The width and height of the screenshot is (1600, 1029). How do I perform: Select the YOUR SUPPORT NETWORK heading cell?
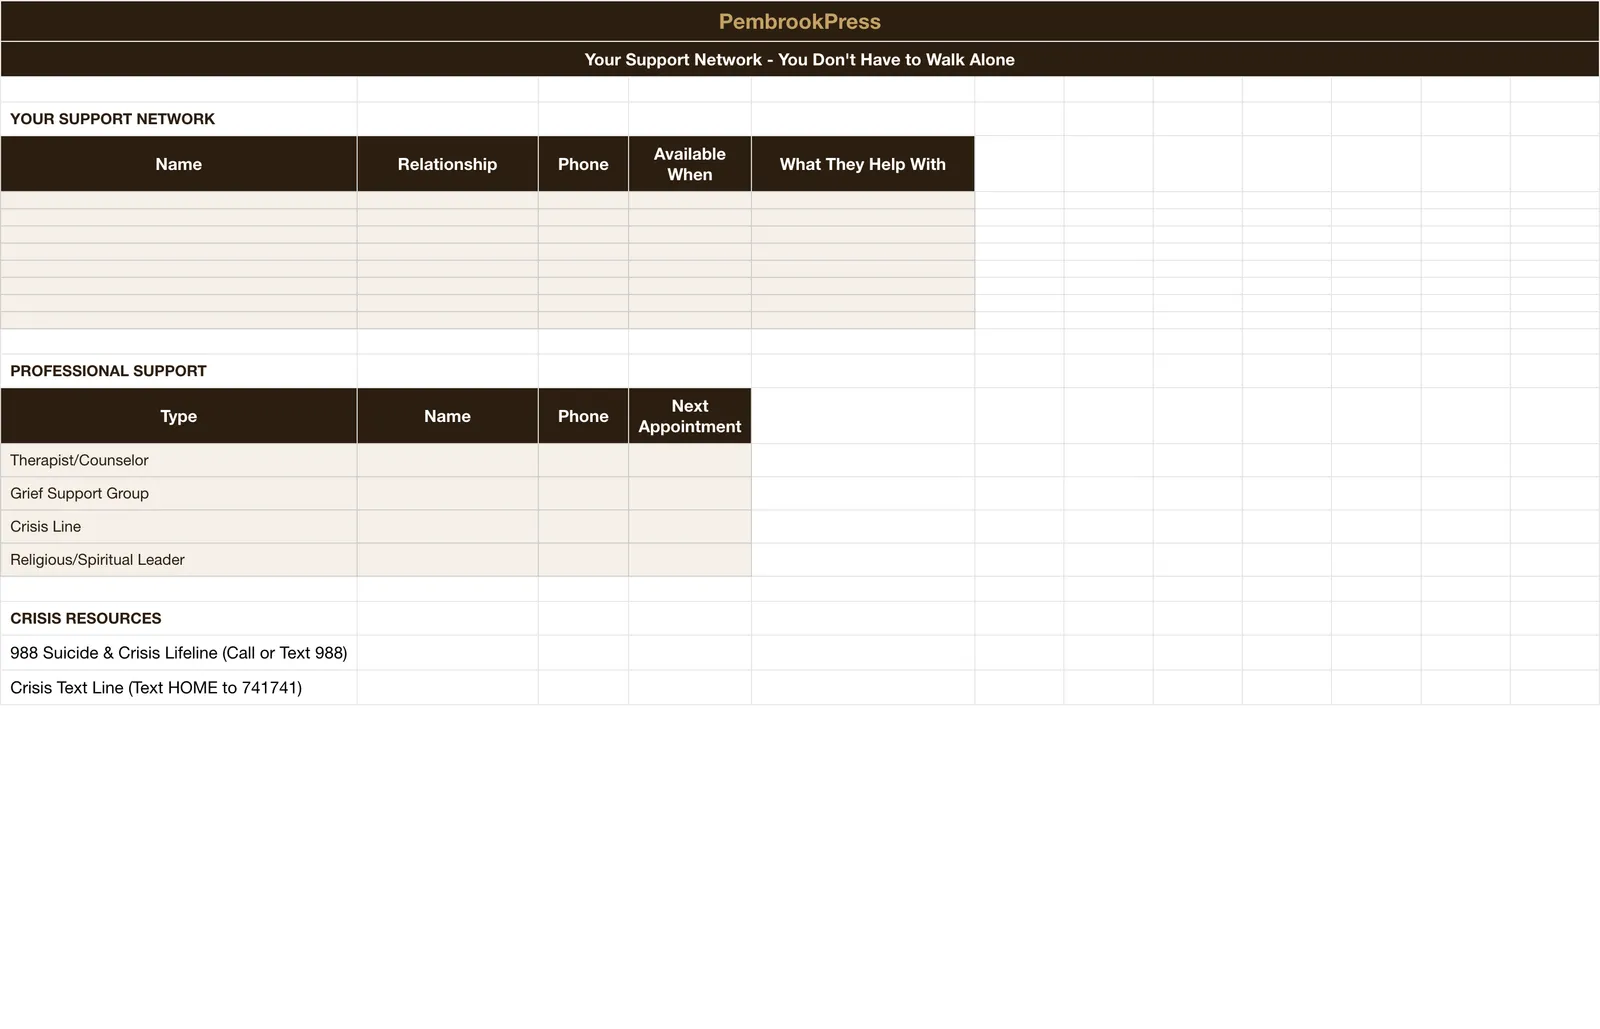(179, 119)
